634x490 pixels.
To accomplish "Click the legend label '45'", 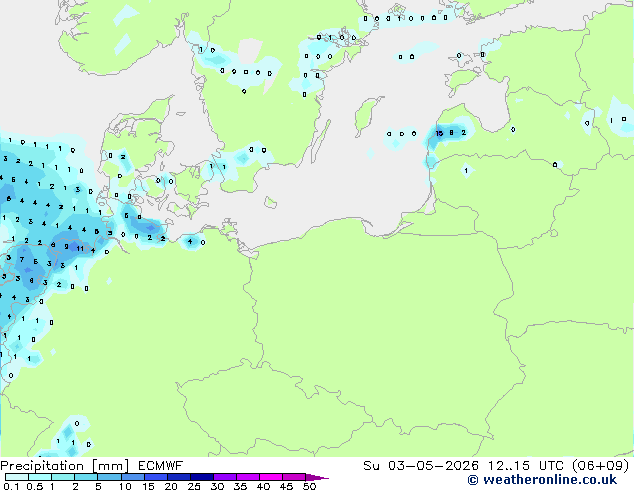I will coord(286,486).
